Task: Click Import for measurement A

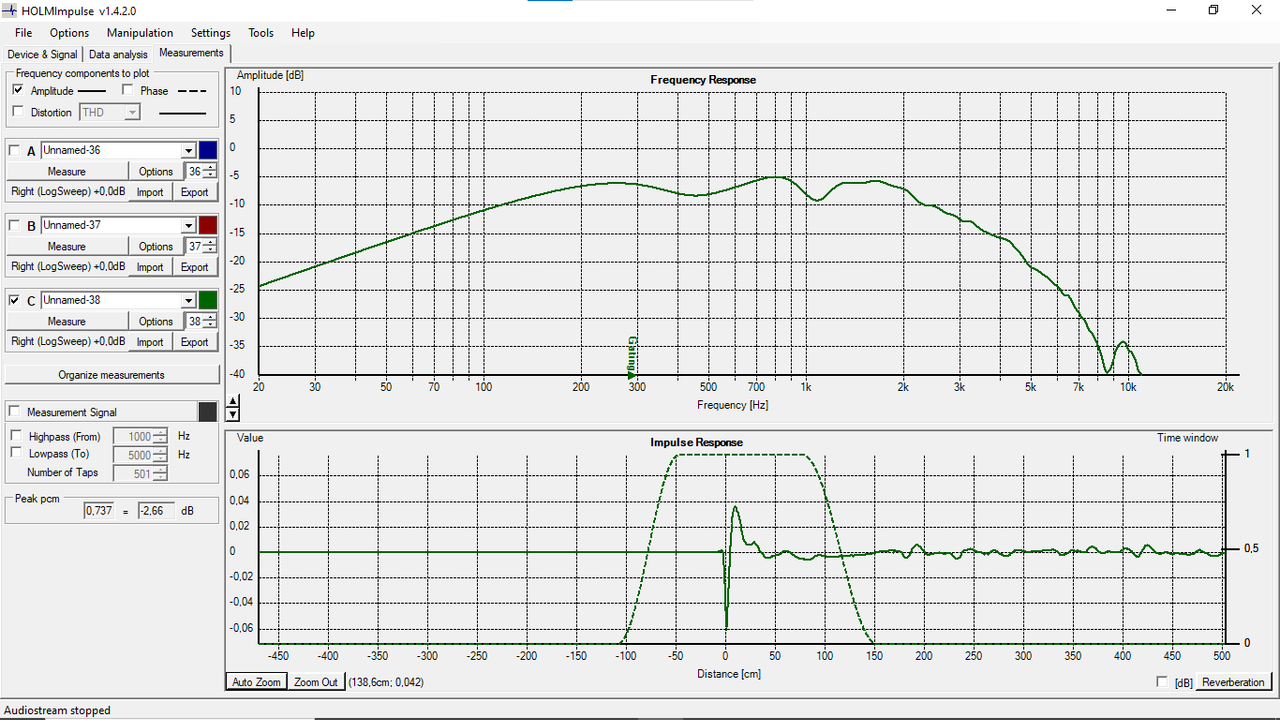Action: coord(150,192)
